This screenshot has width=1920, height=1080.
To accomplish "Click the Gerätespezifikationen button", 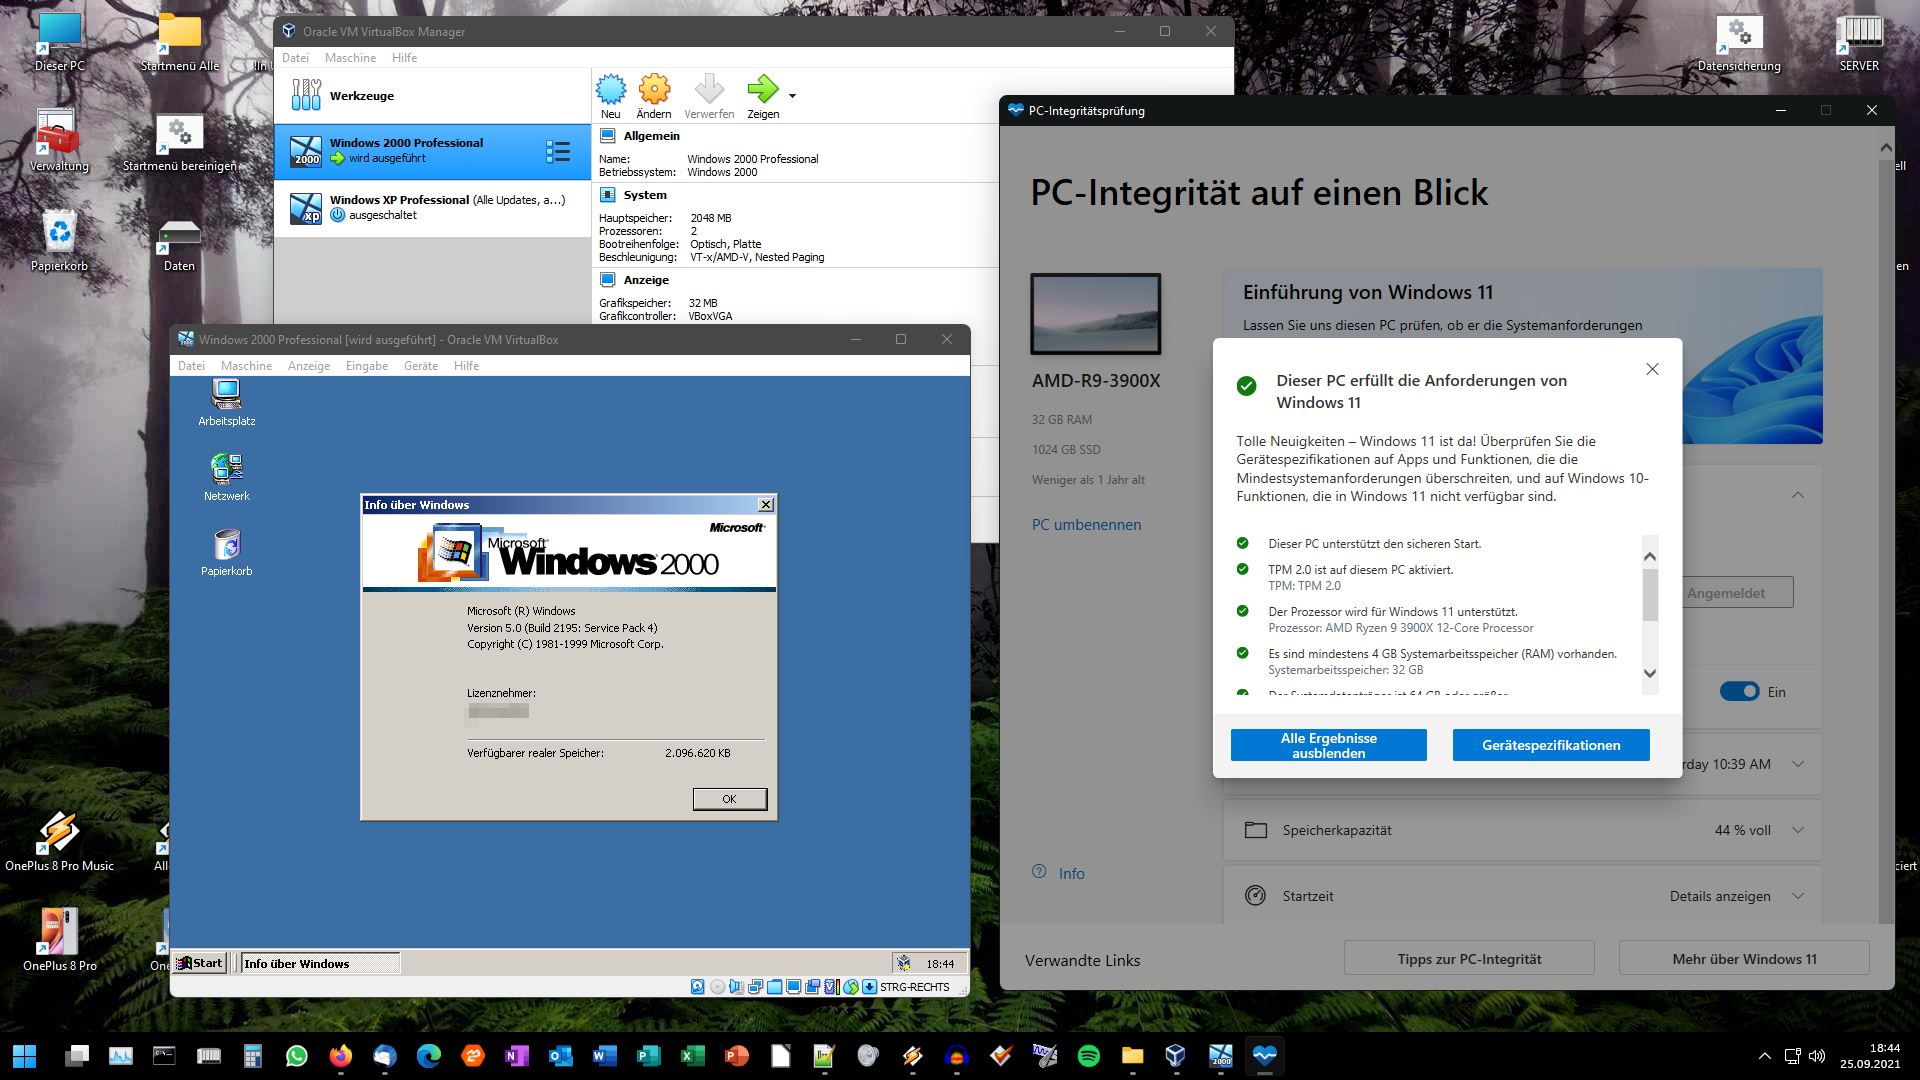I will [x=1550, y=745].
